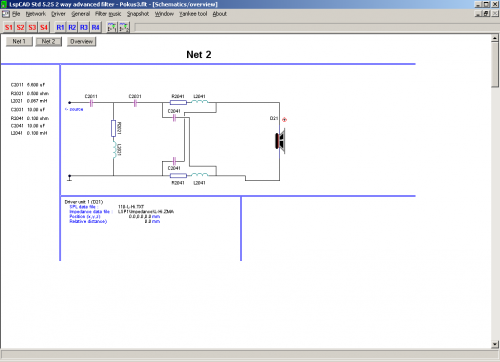Image resolution: width=500 pixels, height=362 pixels.
Task: Click the ground terminal symbol
Action: [x=69, y=178]
